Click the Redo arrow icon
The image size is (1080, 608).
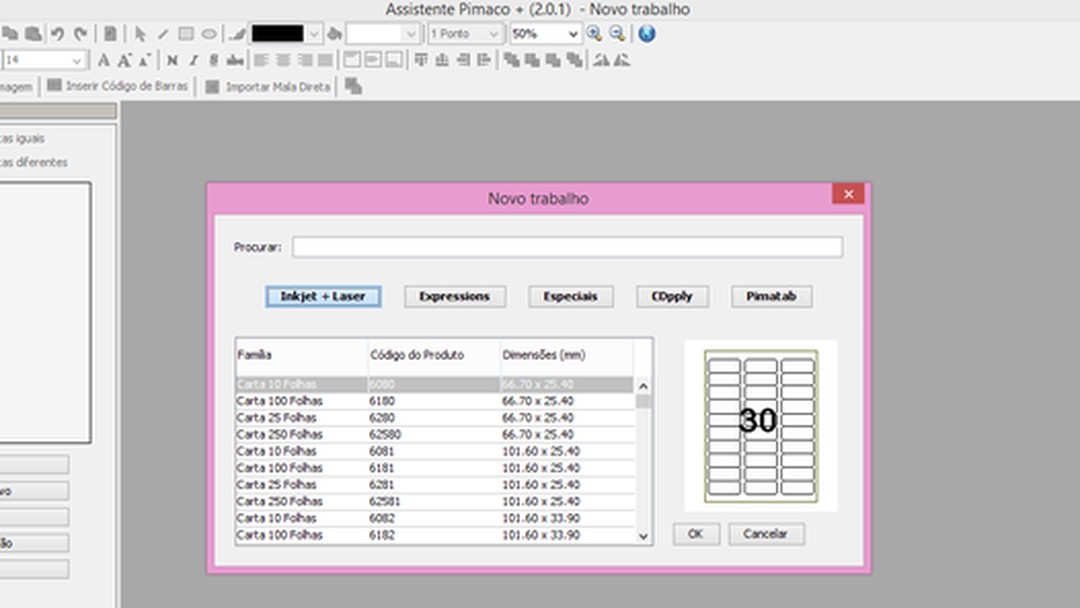pyautogui.click(x=80, y=34)
